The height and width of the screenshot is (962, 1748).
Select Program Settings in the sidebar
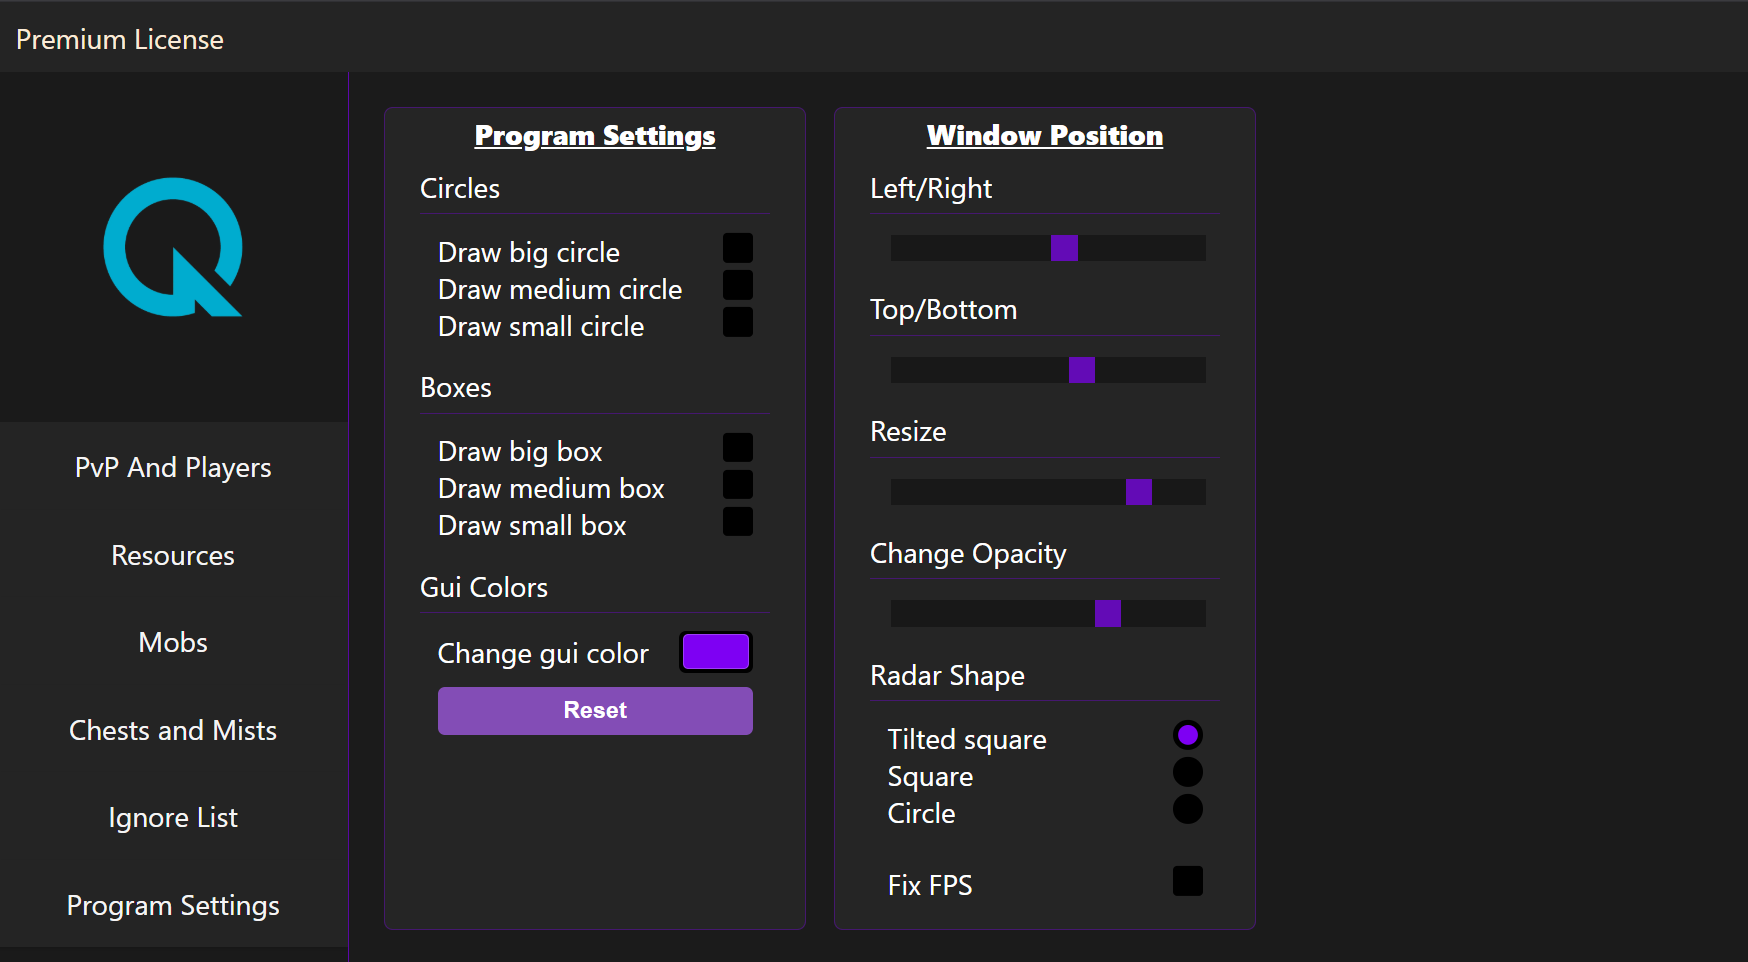click(x=173, y=905)
